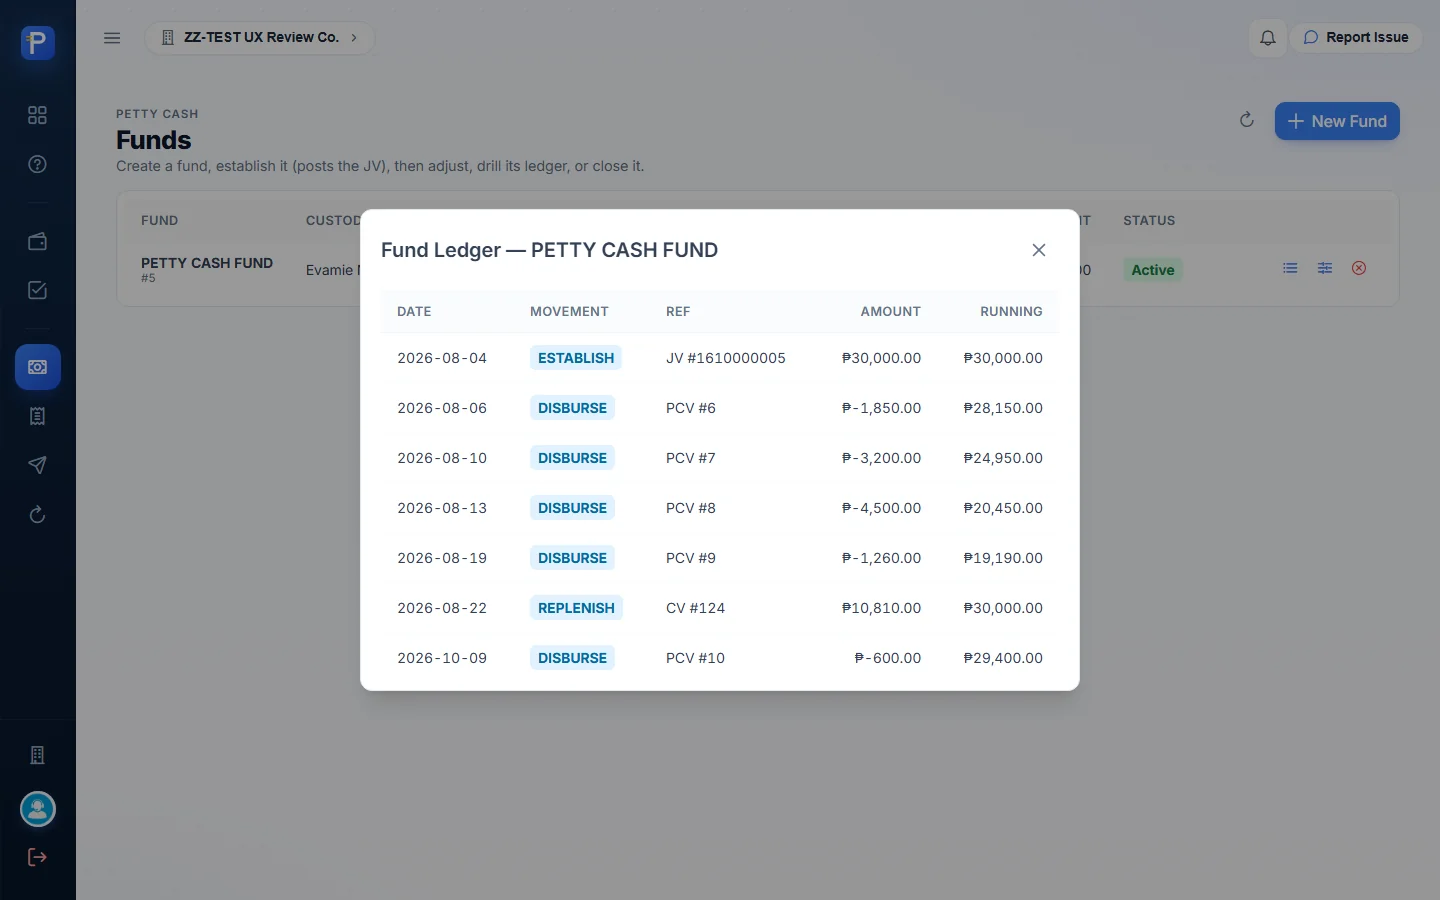Click the Active status badge
Screen dimensions: 1440x900
pyautogui.click(x=1153, y=270)
